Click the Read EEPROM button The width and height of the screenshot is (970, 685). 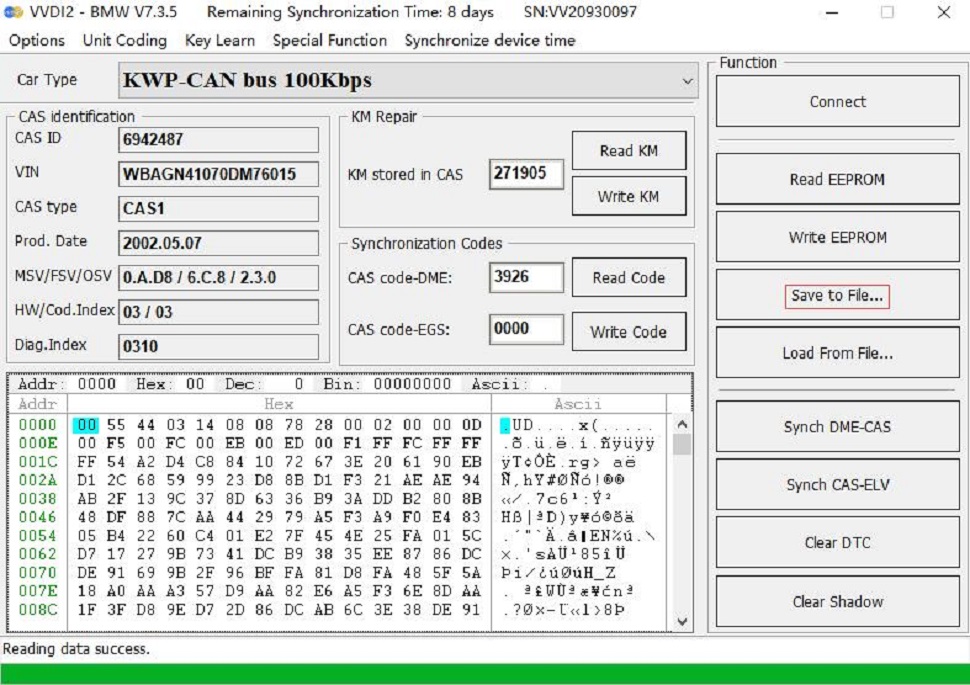[x=837, y=180]
